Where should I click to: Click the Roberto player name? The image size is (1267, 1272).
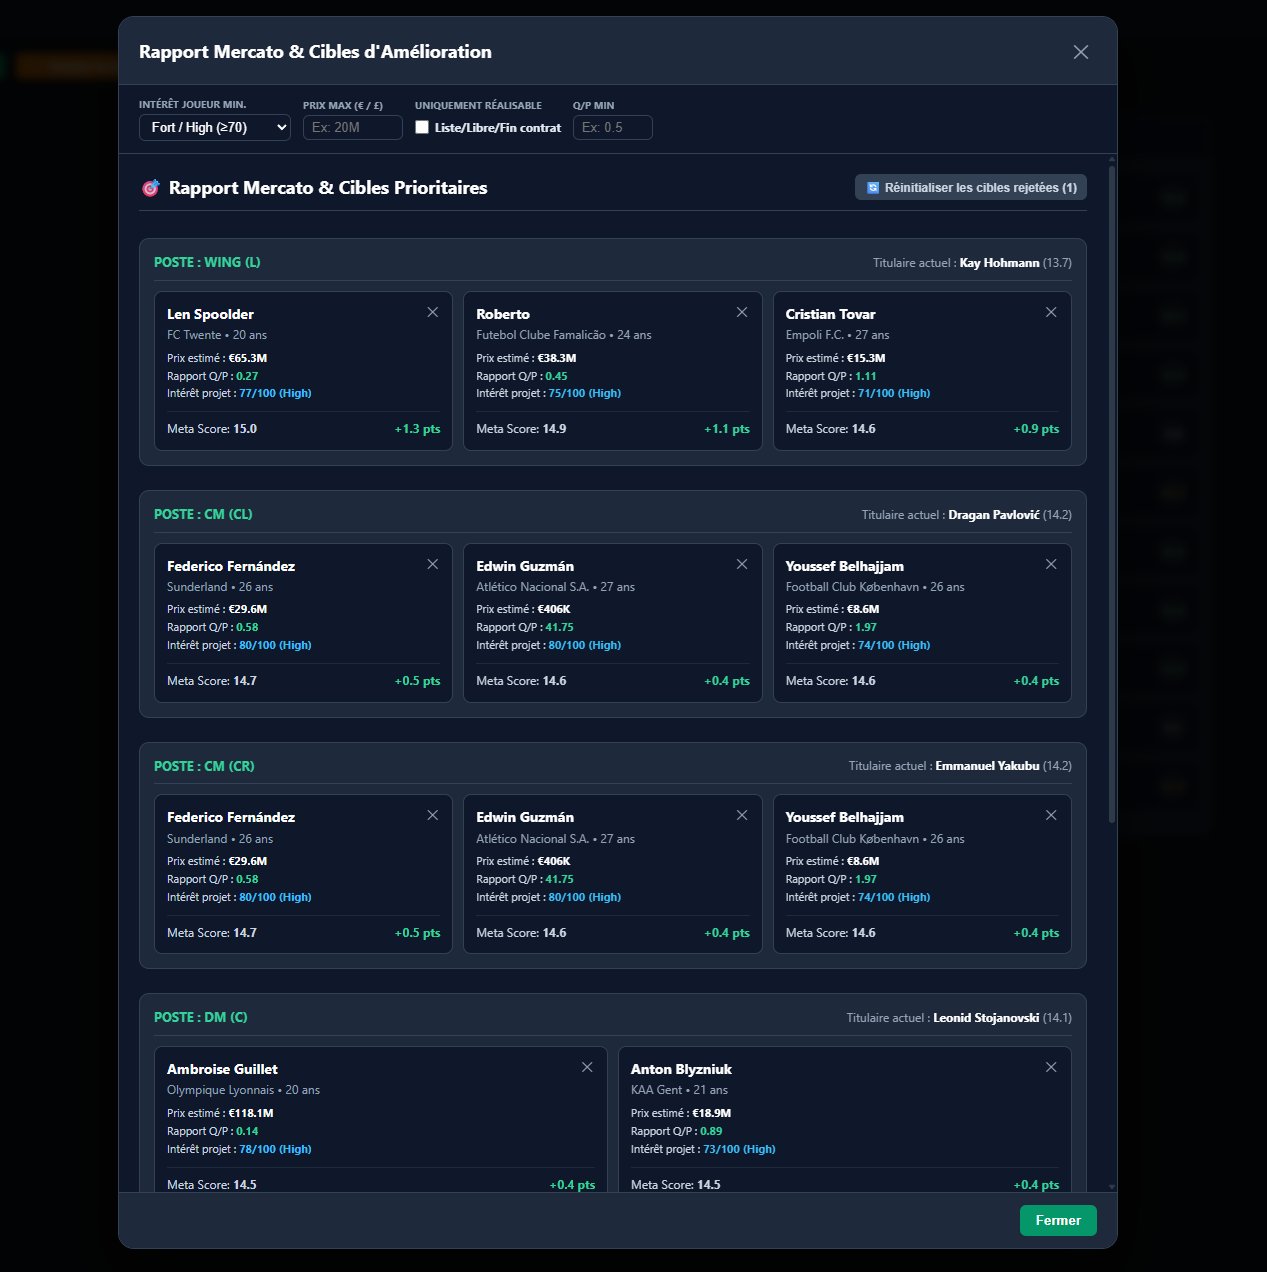tap(503, 314)
